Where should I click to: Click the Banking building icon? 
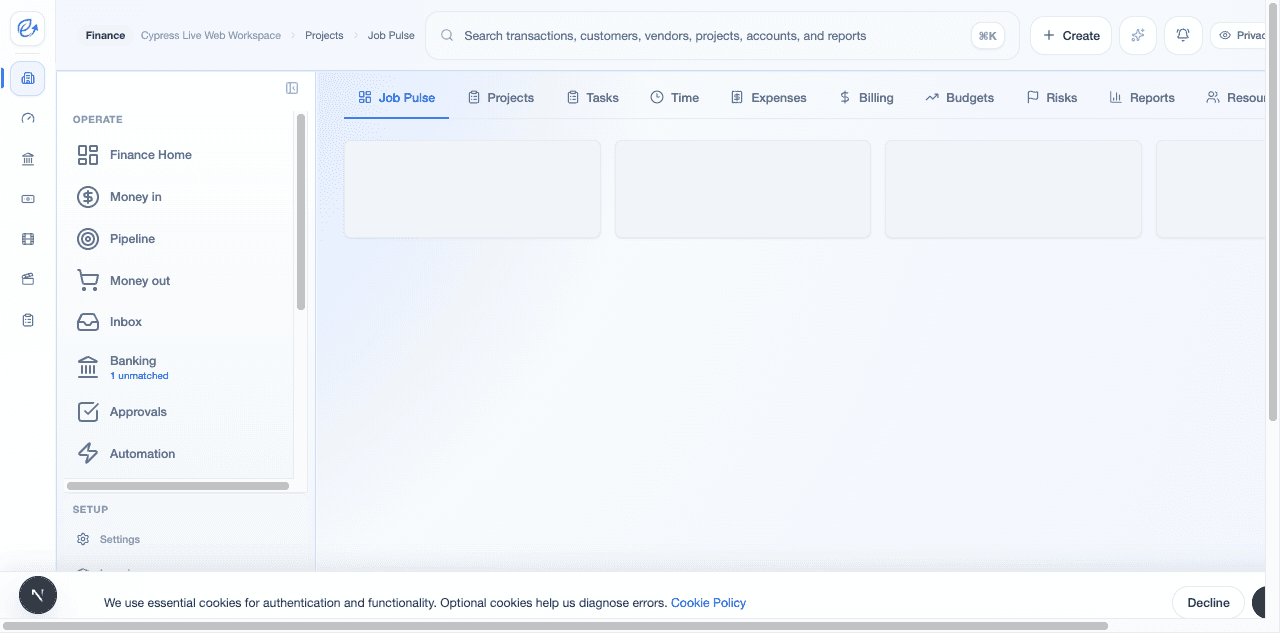[x=88, y=367]
